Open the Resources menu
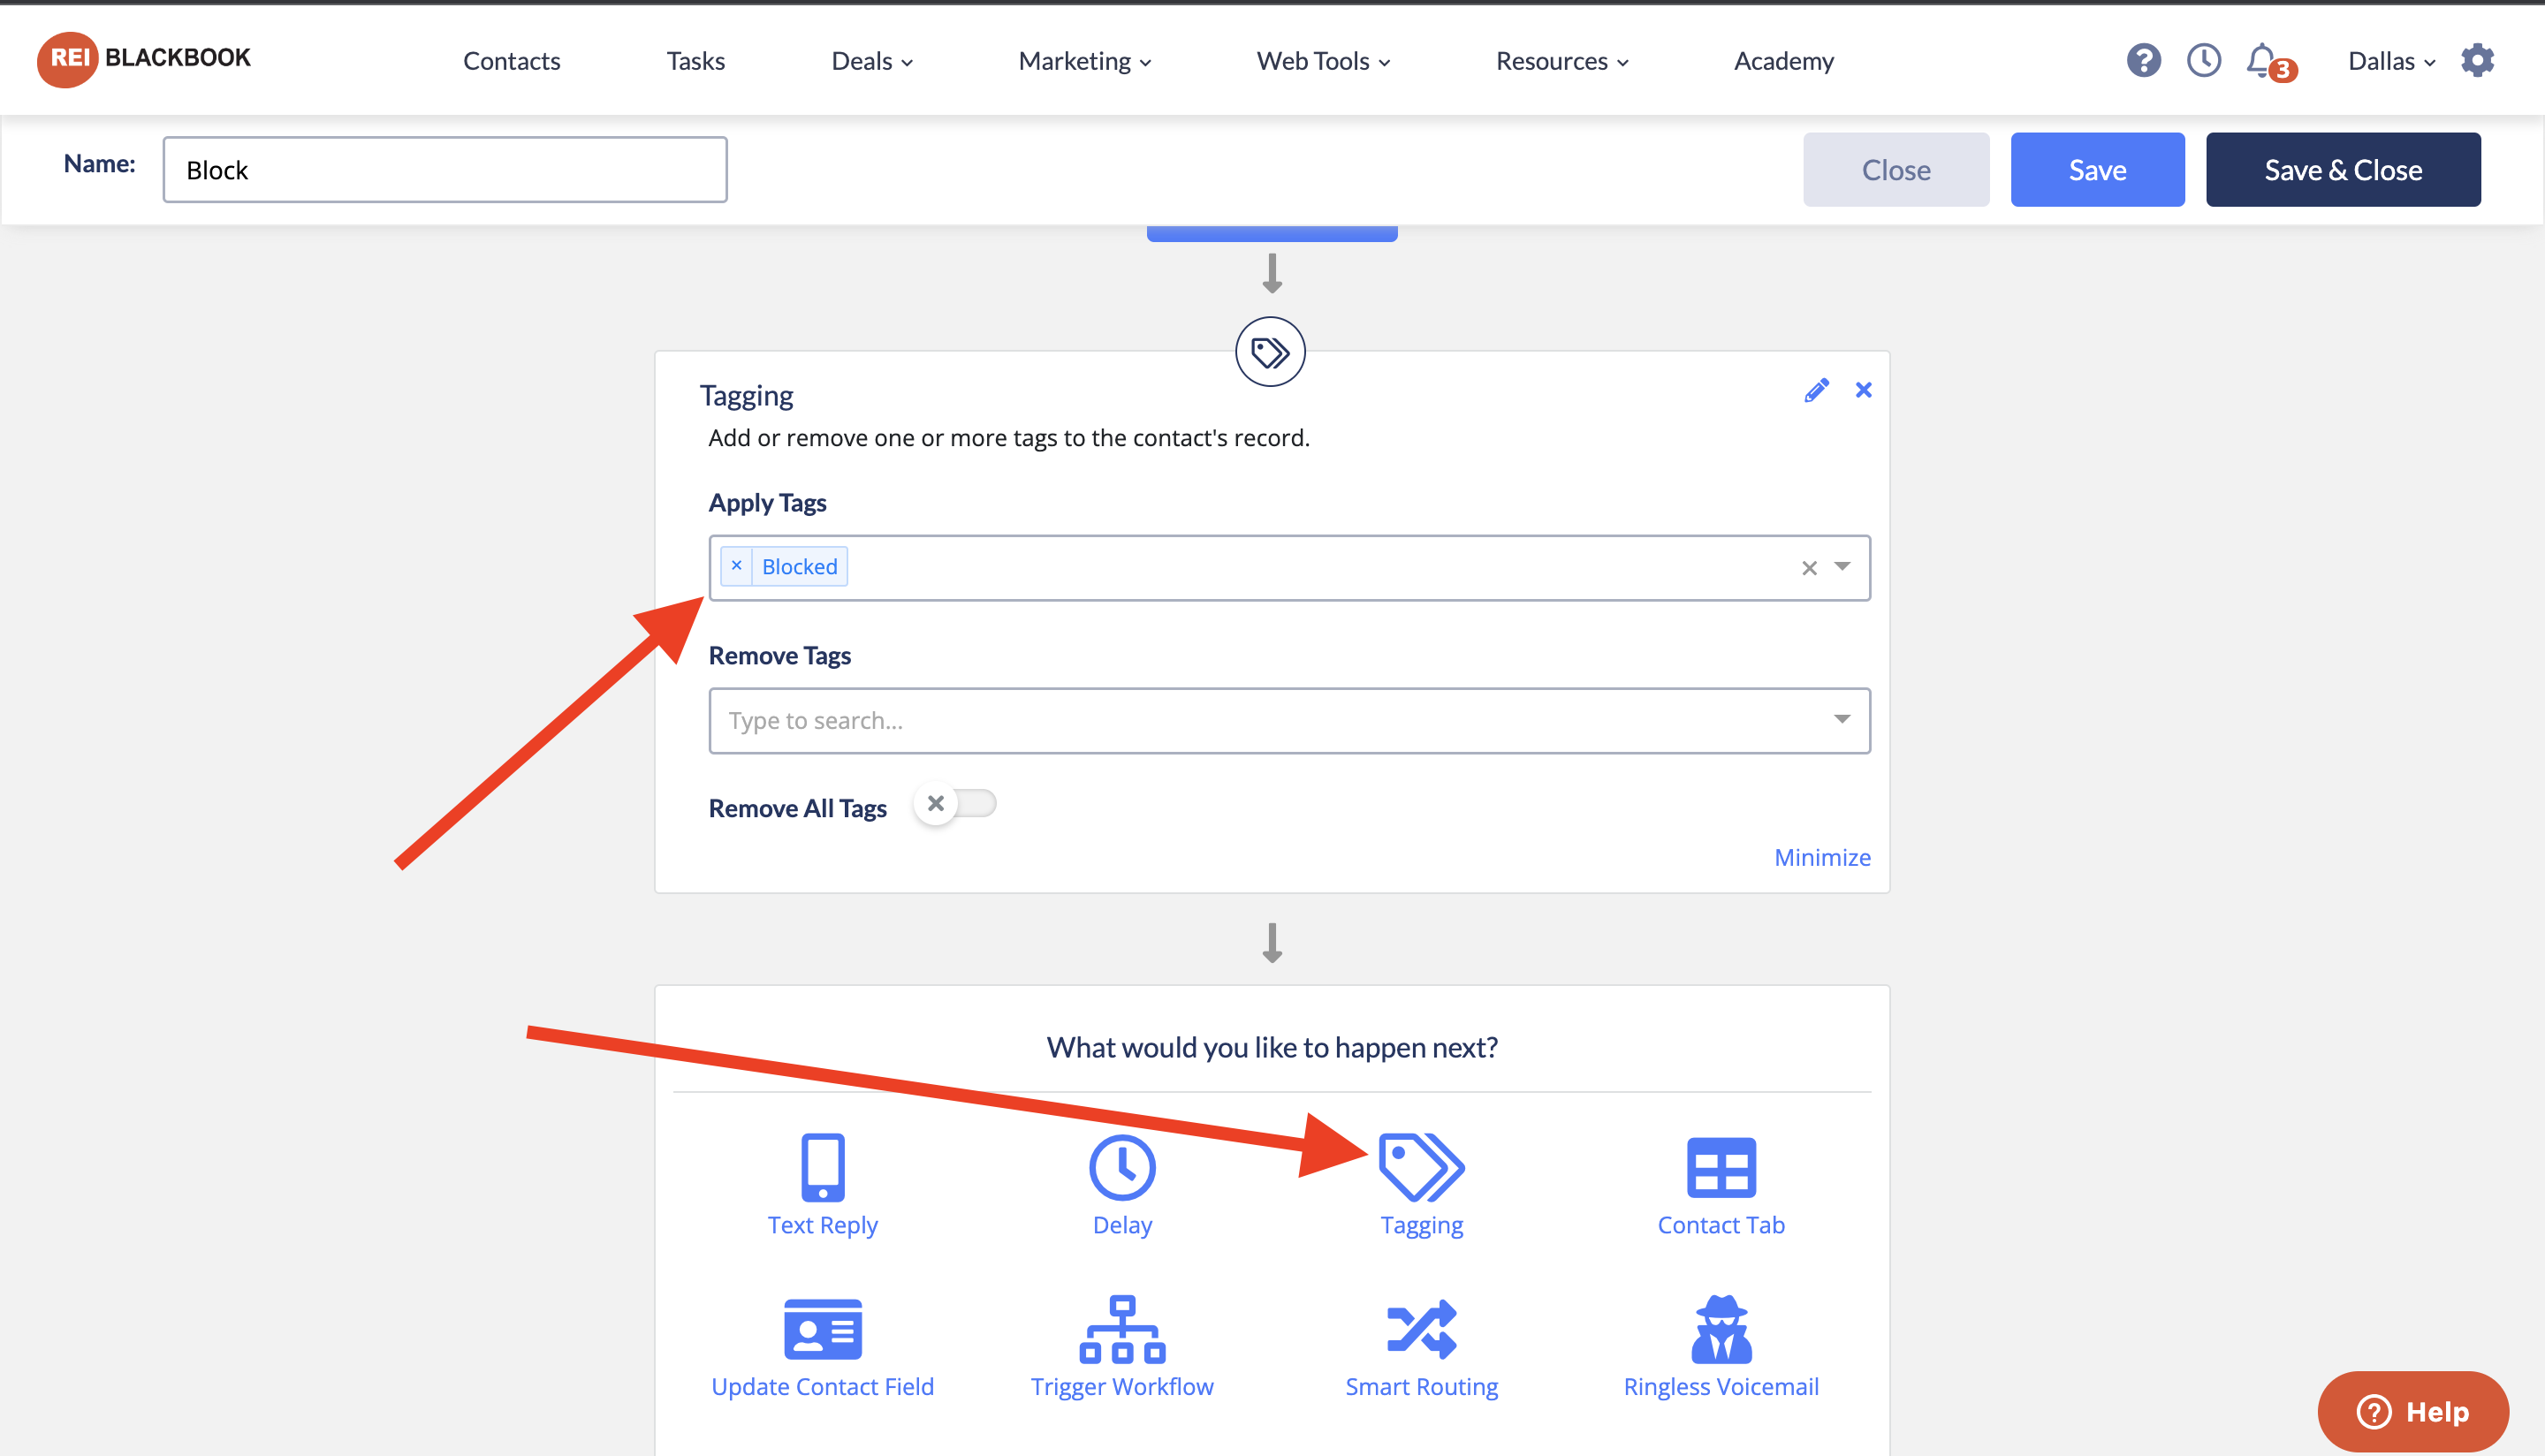 (1562, 61)
